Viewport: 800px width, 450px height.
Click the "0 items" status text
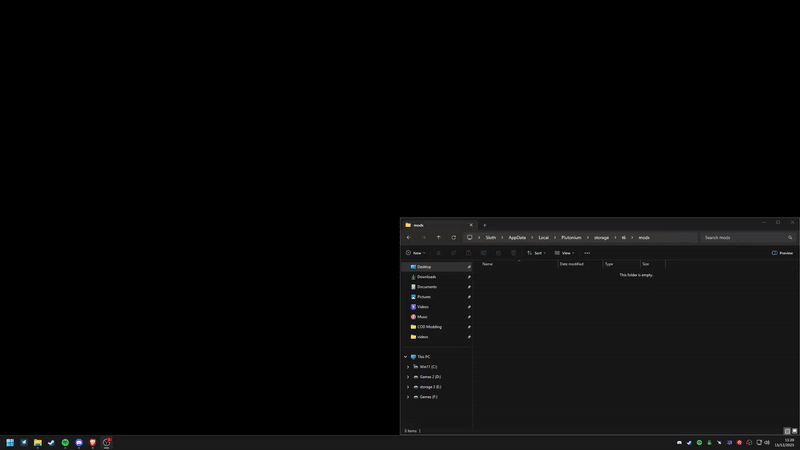[x=411, y=431]
